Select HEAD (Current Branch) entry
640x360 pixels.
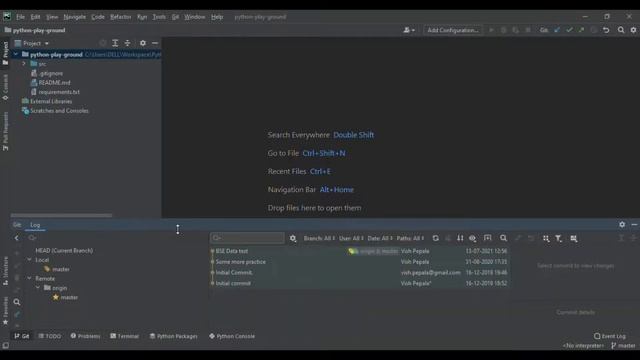click(x=64, y=251)
